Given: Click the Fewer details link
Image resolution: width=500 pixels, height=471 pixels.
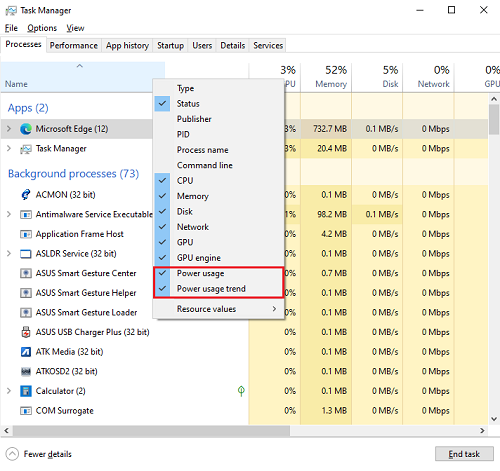Looking at the screenshot, I should click(48, 454).
